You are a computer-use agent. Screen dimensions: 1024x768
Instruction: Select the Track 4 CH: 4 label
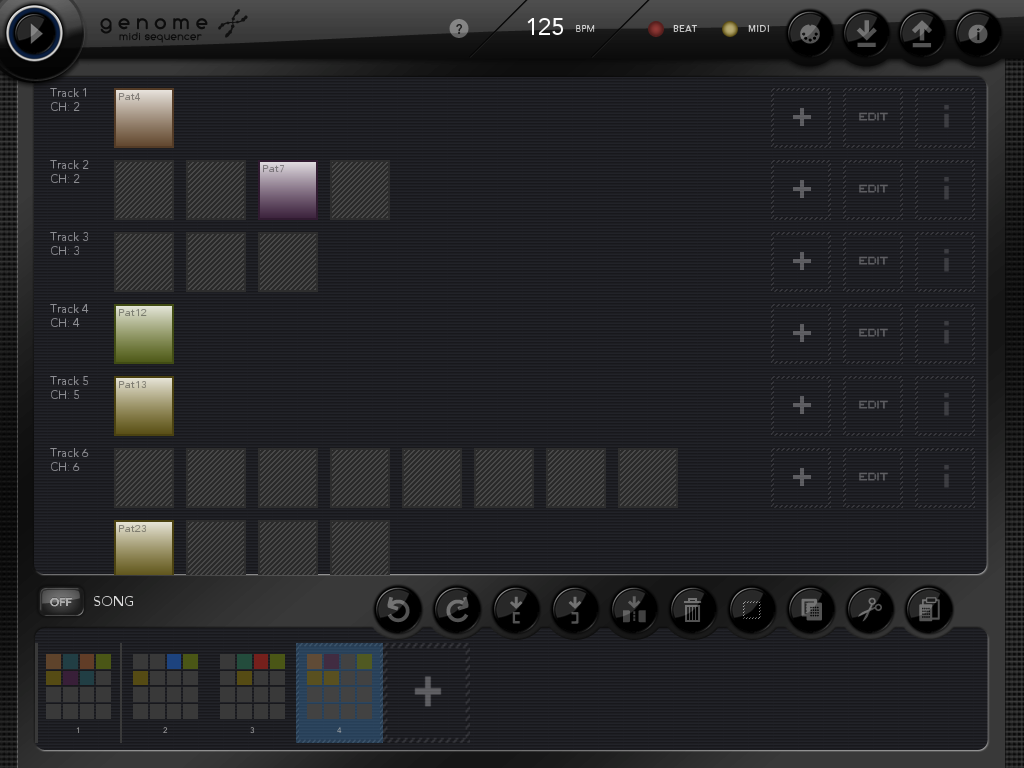coord(69,316)
